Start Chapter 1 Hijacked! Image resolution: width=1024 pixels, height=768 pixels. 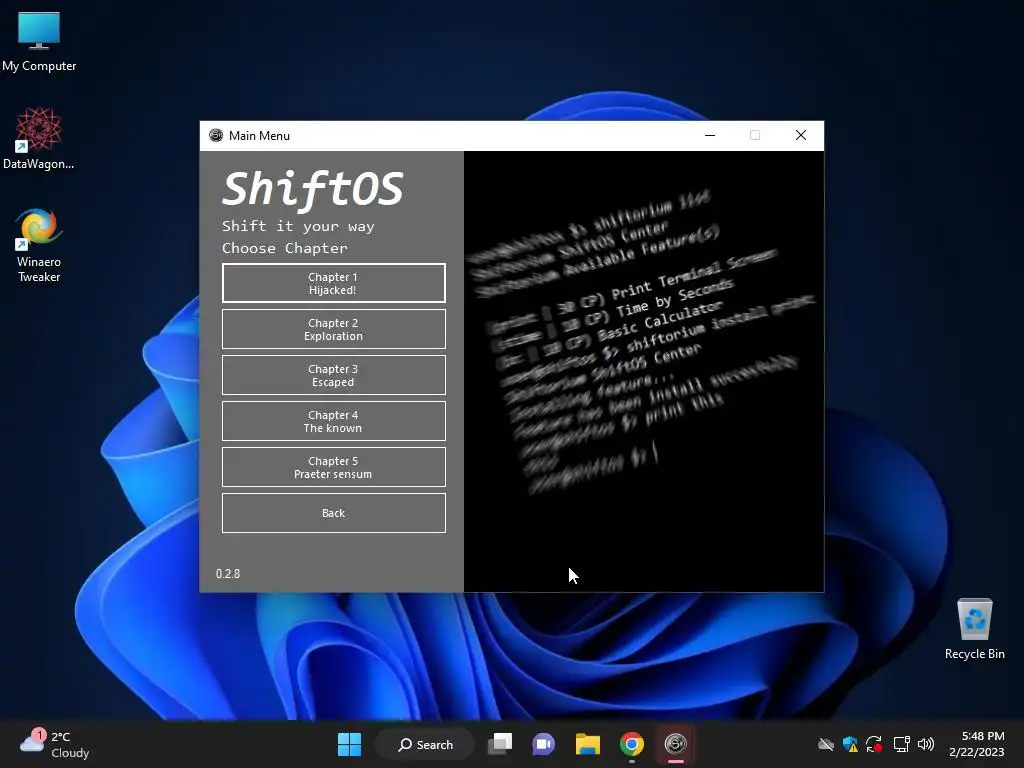point(334,283)
